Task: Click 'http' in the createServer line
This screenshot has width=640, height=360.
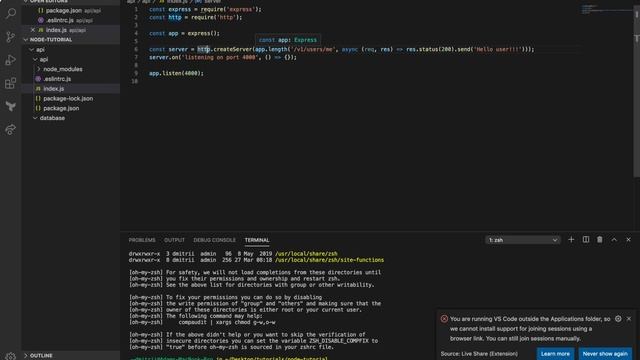Action: click(x=203, y=49)
